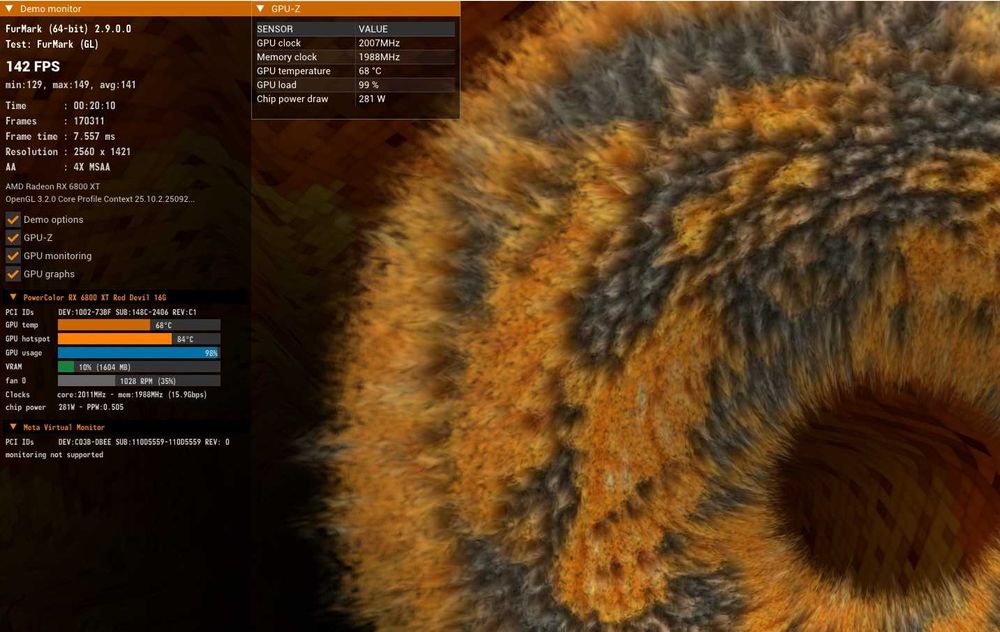
Task: Click the Frame time 7.557 ms line
Action: click(x=61, y=136)
